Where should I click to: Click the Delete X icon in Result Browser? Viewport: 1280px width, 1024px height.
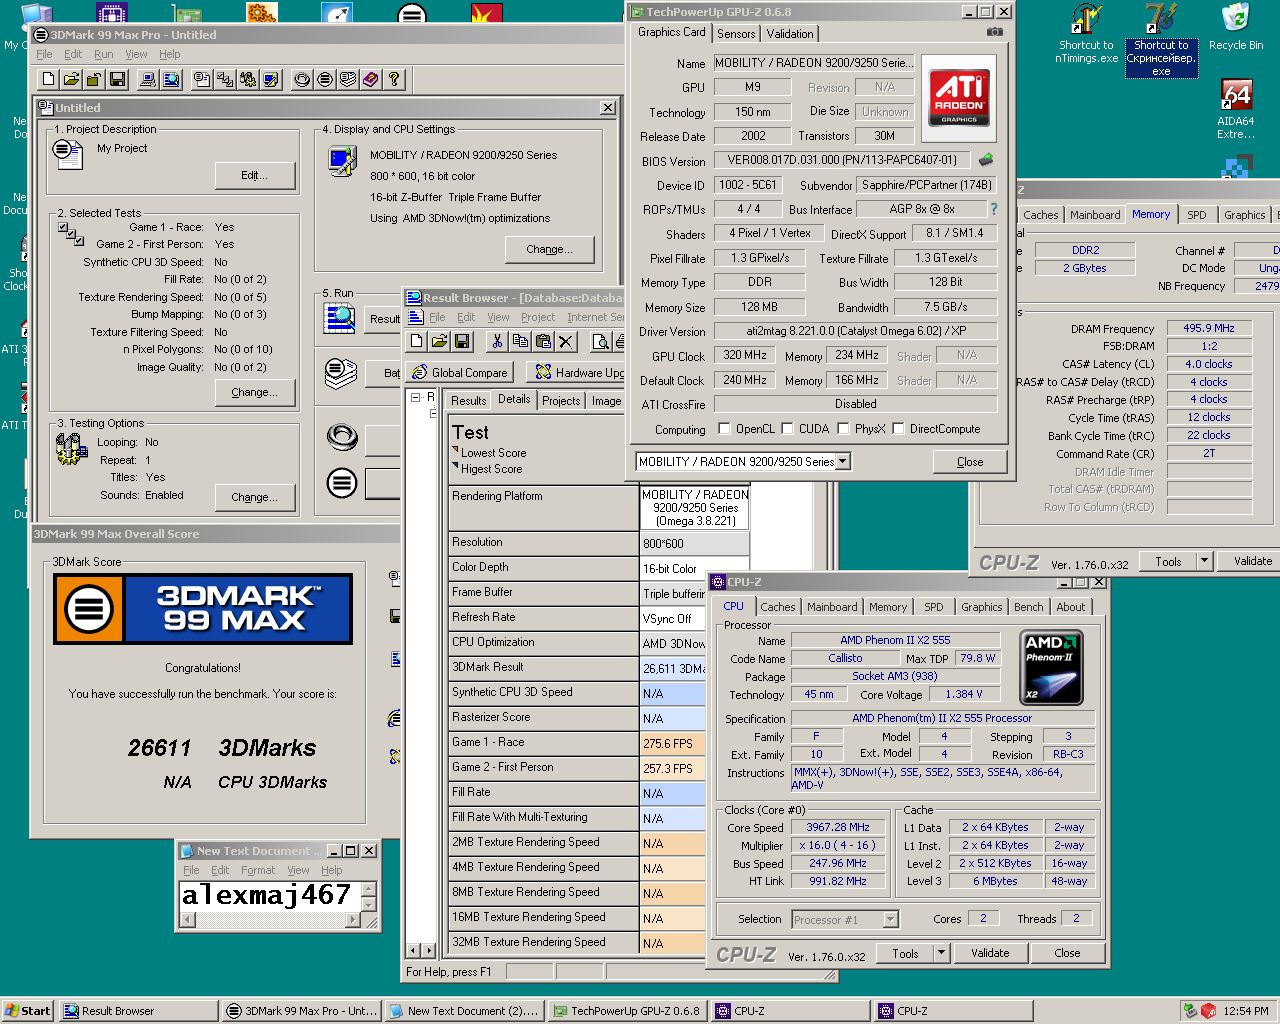click(x=566, y=342)
